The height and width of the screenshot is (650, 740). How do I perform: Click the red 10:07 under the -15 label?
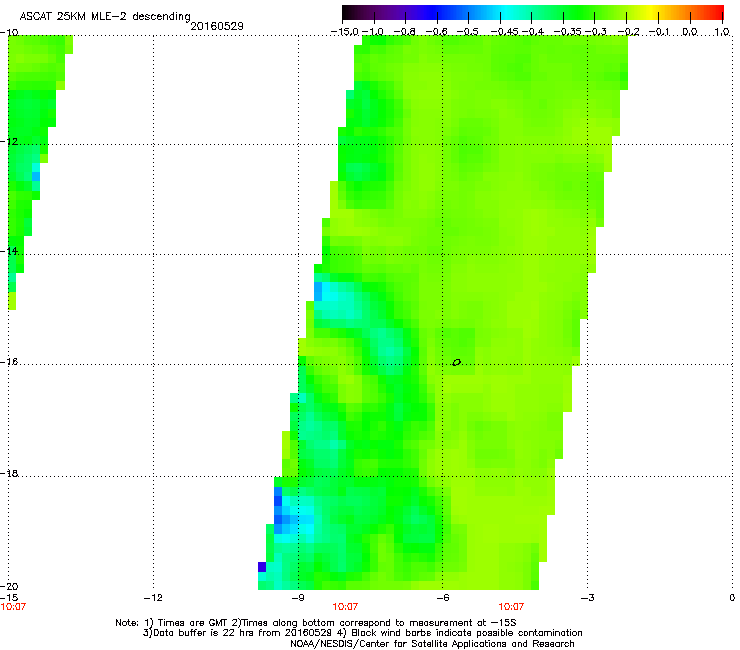pos(13,607)
